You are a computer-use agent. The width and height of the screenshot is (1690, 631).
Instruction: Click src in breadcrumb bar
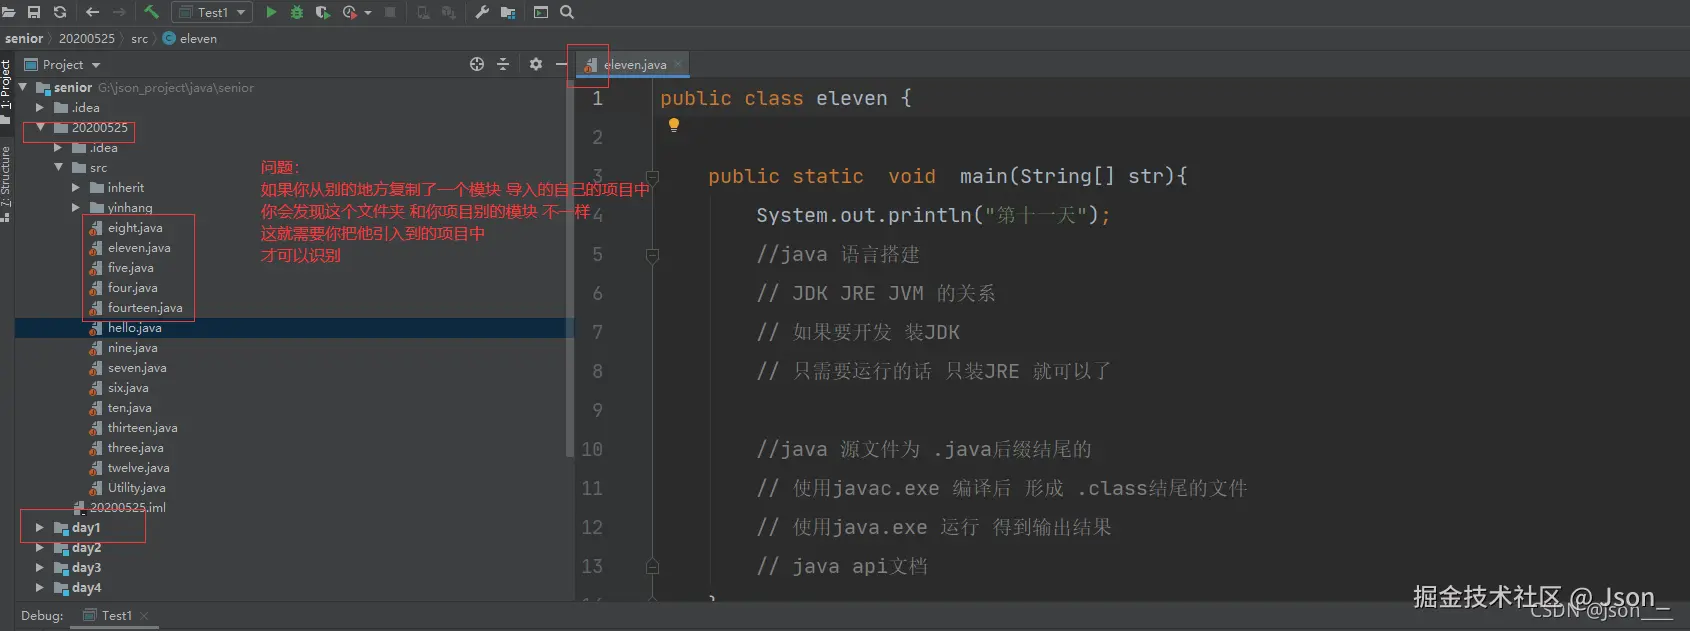click(139, 38)
